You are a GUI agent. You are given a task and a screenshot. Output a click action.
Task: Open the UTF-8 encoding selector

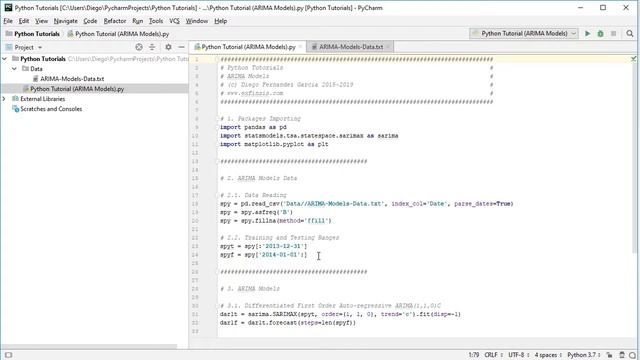pyautogui.click(x=518, y=355)
